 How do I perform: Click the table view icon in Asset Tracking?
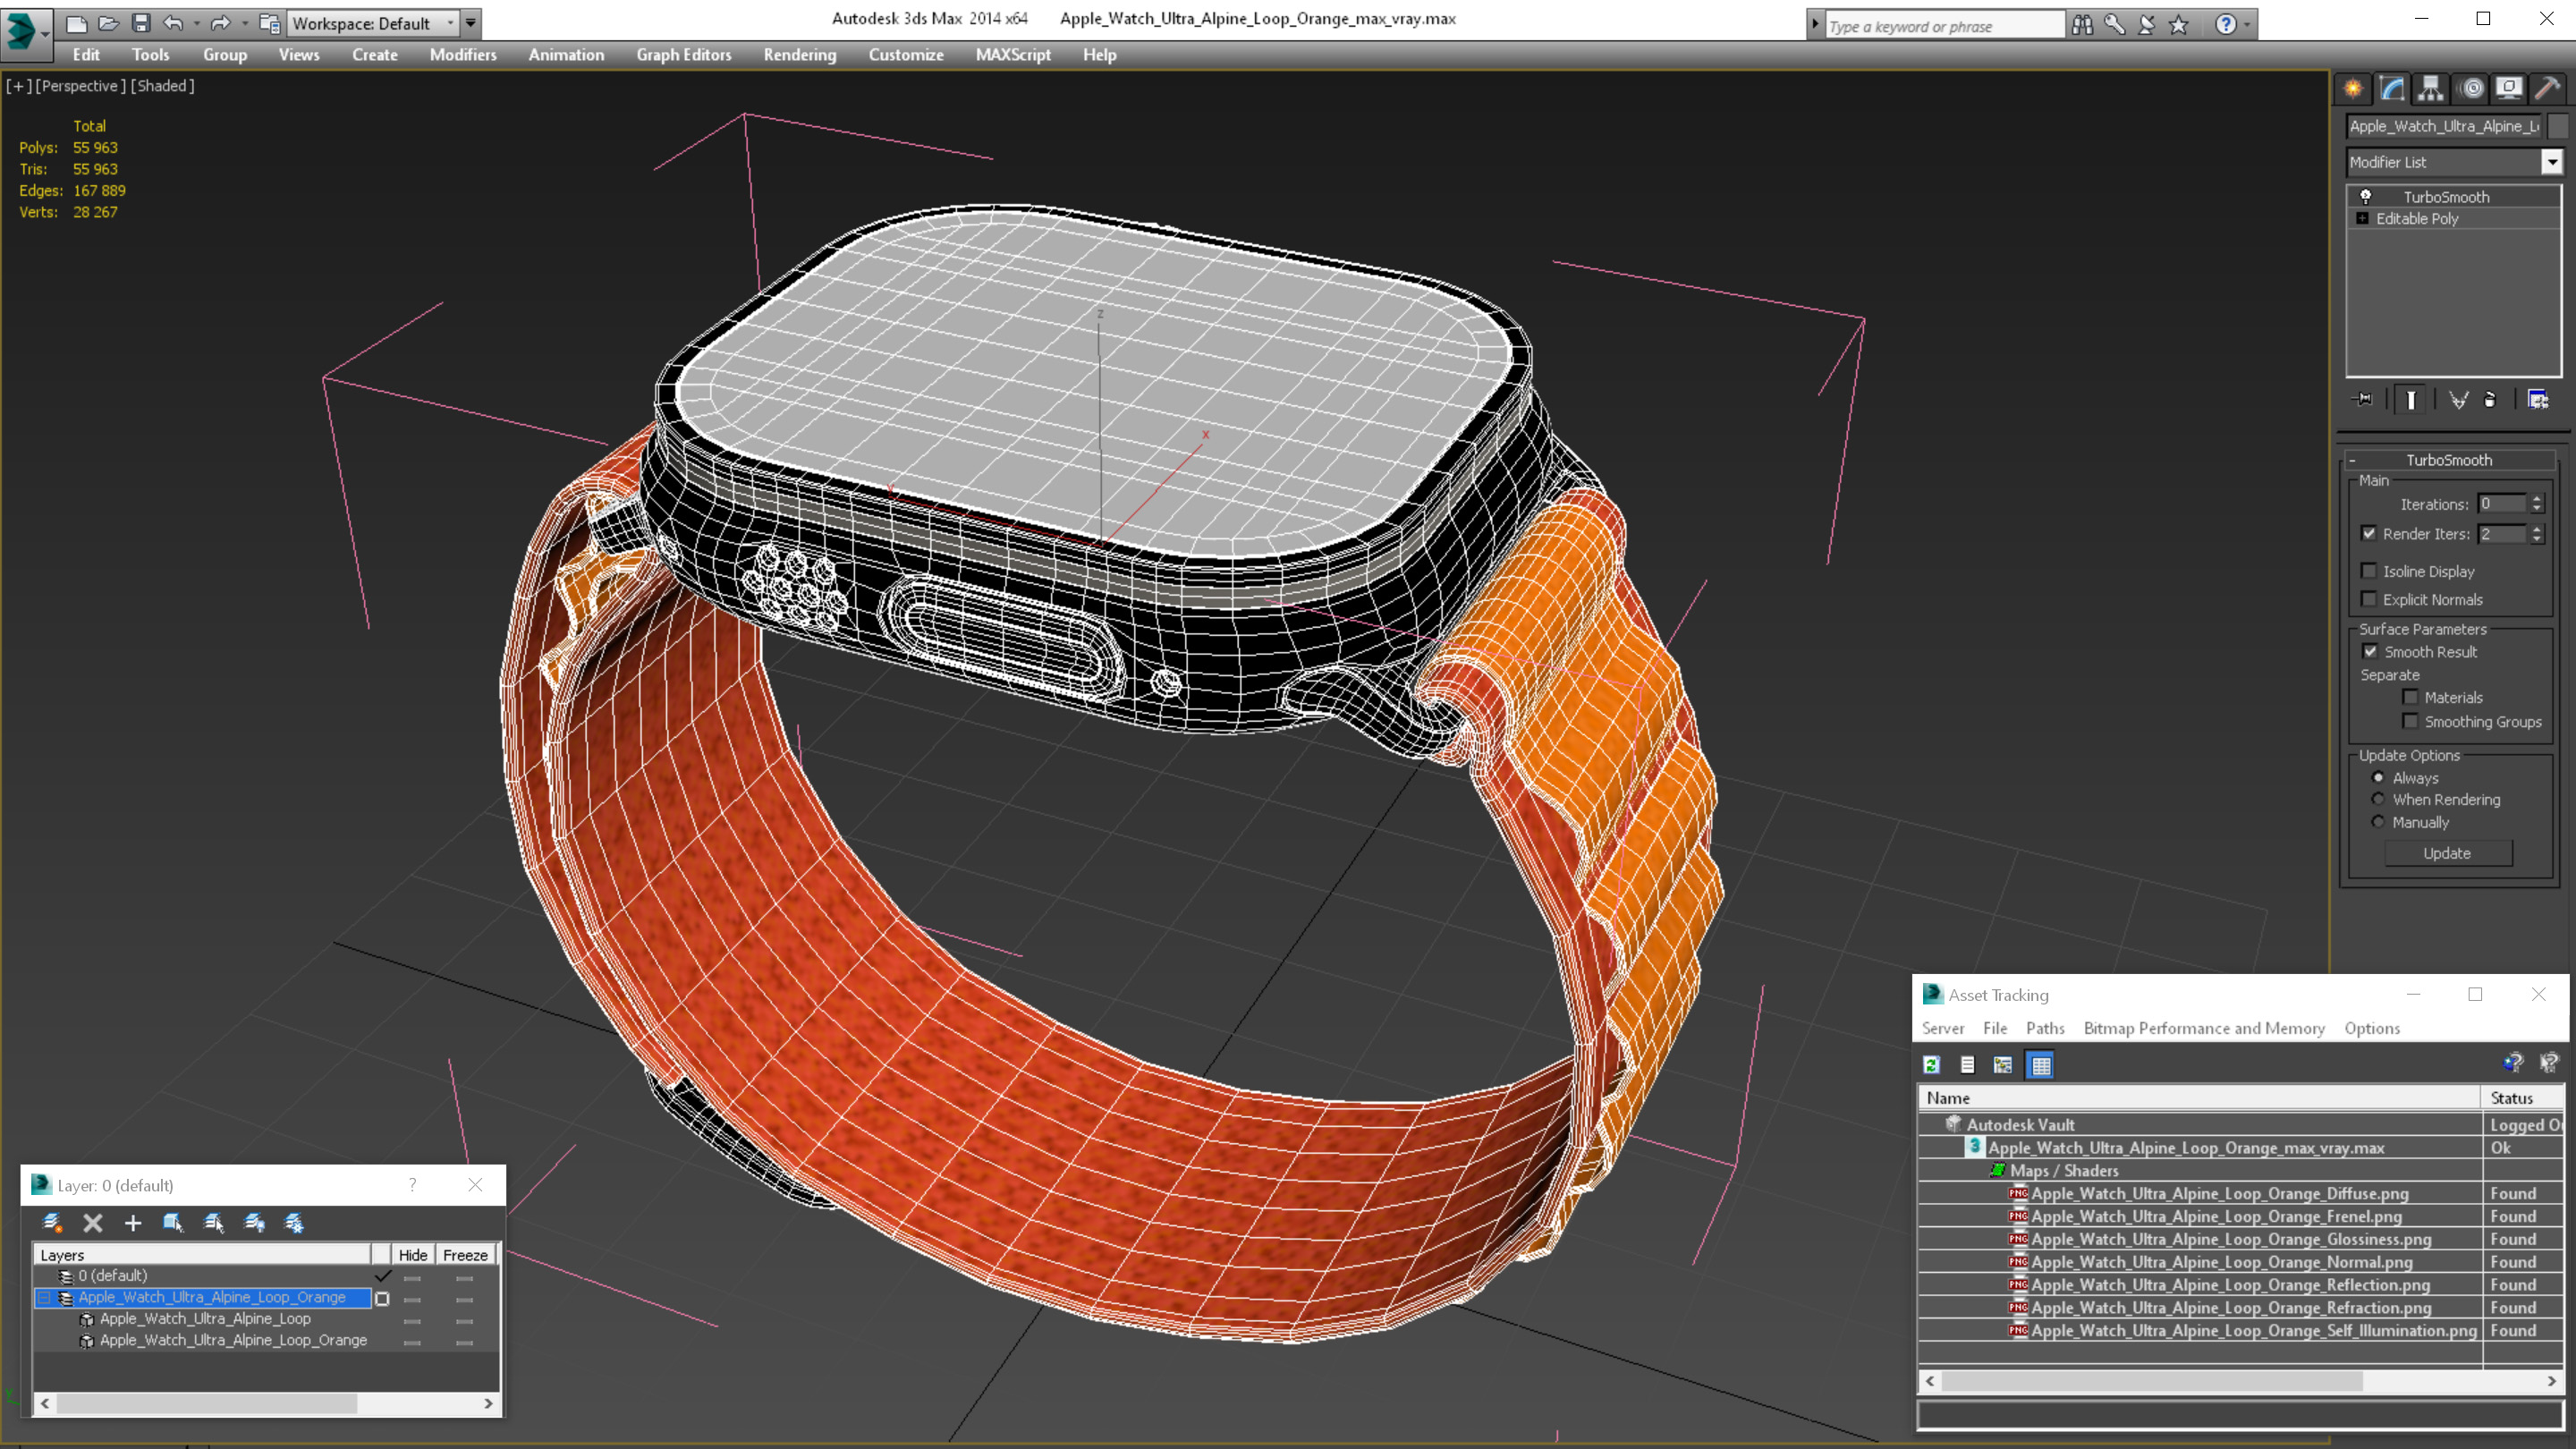pos(2040,1065)
